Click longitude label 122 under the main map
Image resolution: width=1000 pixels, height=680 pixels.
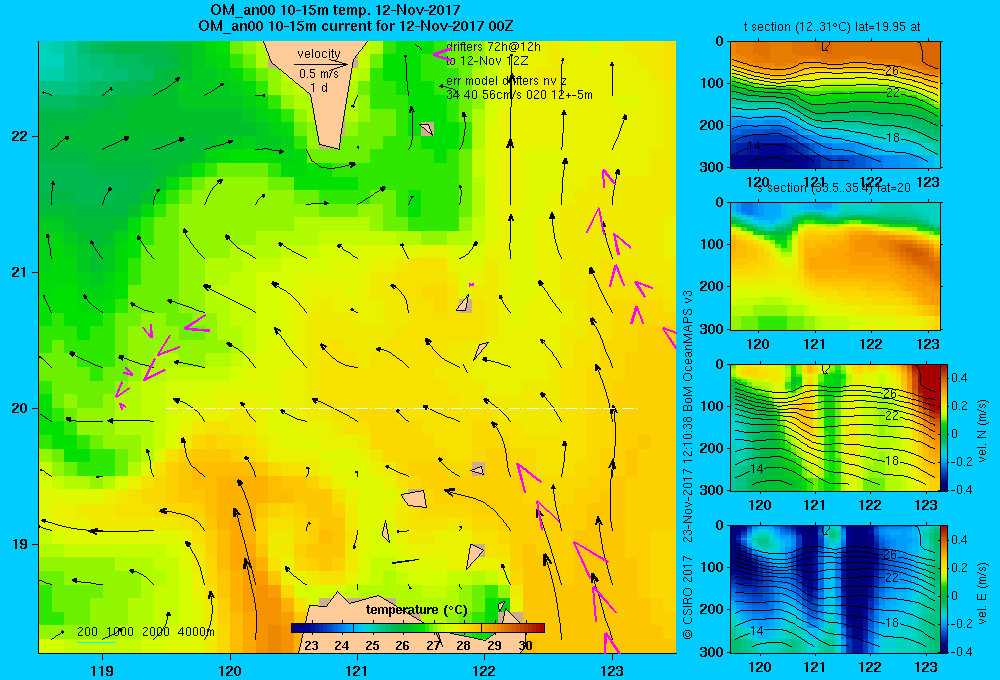point(485,670)
